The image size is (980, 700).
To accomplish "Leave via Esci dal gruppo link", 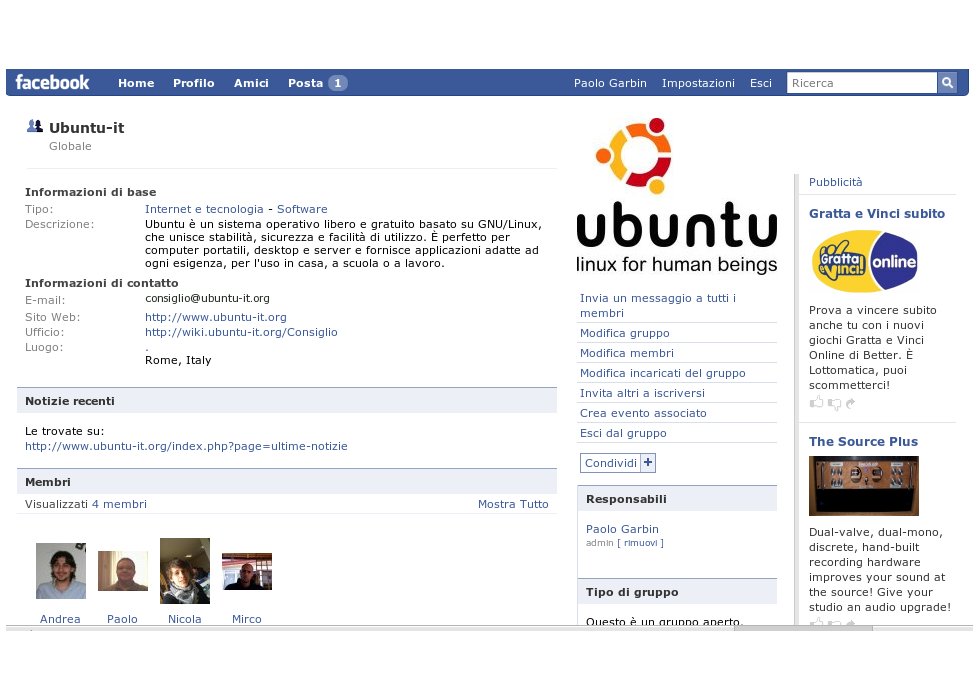I will pyautogui.click(x=623, y=433).
